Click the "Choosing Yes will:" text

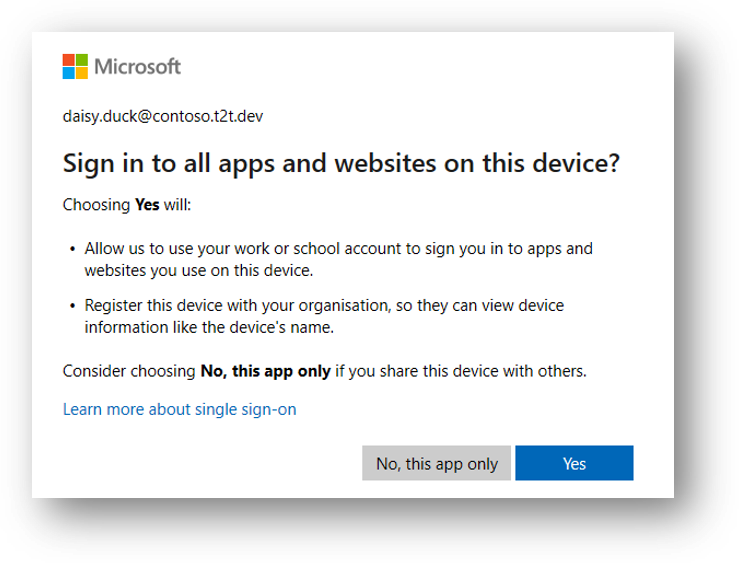(127, 205)
